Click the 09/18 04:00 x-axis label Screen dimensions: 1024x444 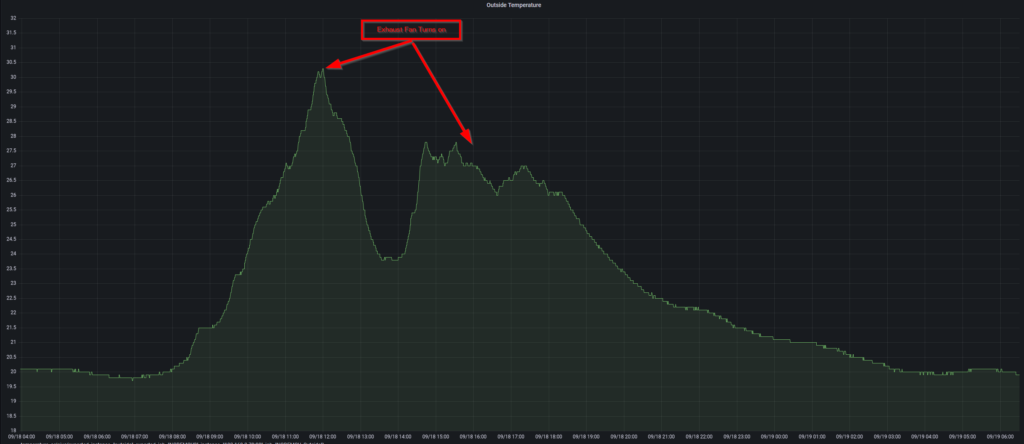pyautogui.click(x=21, y=436)
